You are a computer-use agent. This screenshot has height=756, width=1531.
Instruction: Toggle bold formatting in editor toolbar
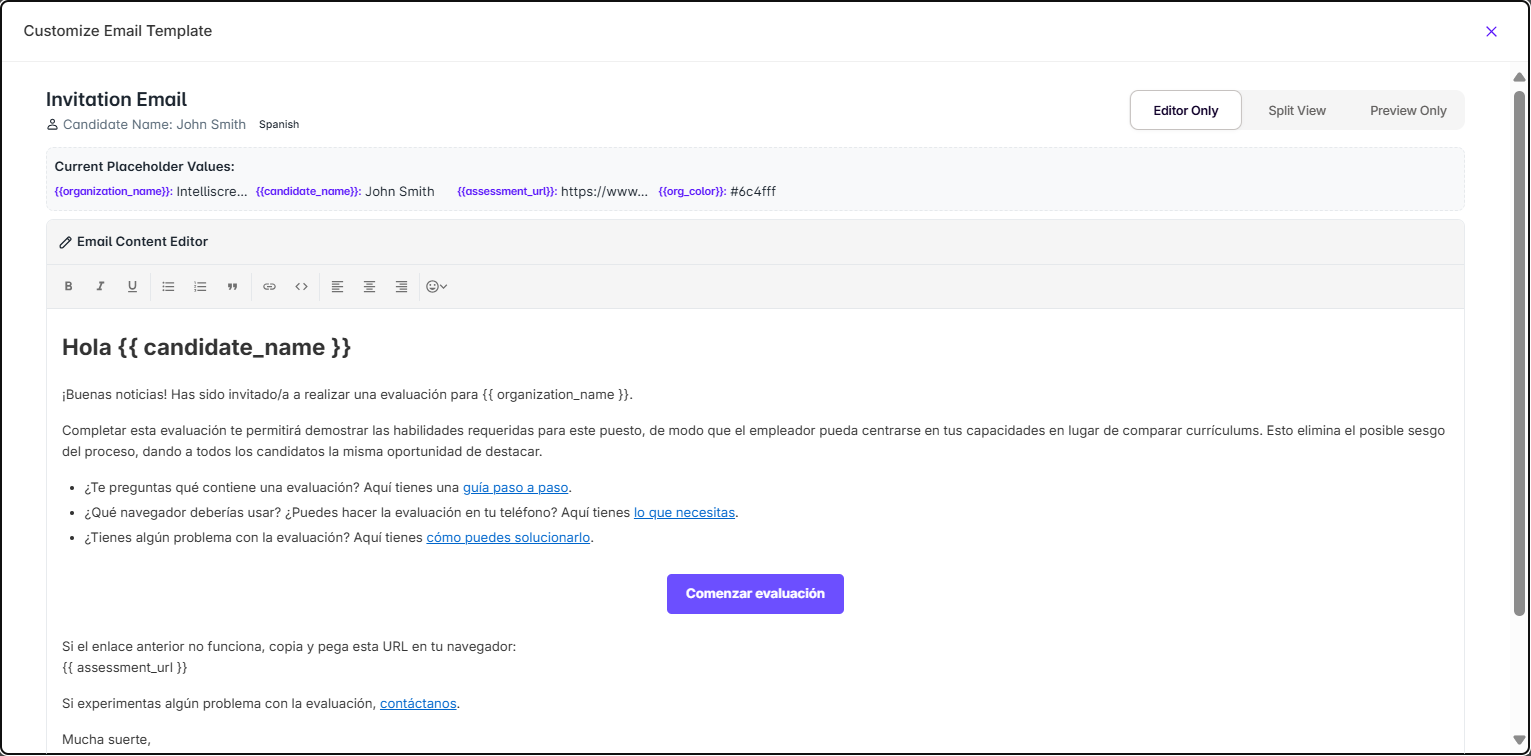(x=69, y=287)
